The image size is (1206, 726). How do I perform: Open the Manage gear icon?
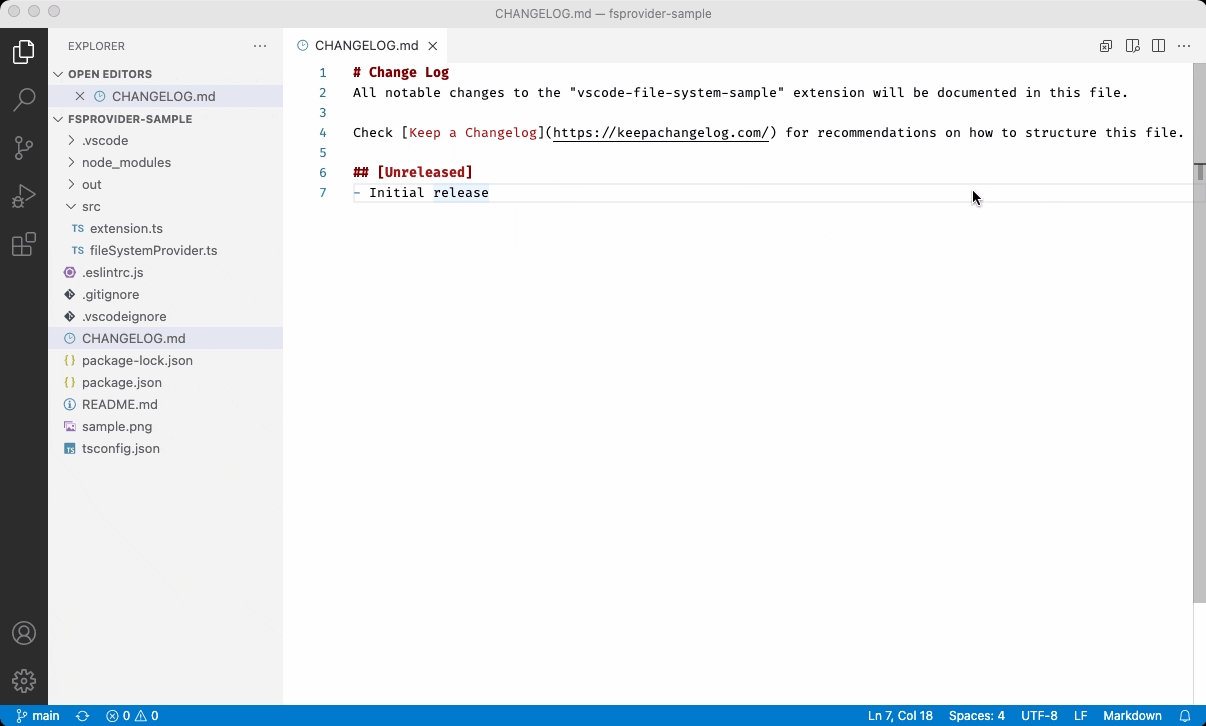pyautogui.click(x=24, y=681)
